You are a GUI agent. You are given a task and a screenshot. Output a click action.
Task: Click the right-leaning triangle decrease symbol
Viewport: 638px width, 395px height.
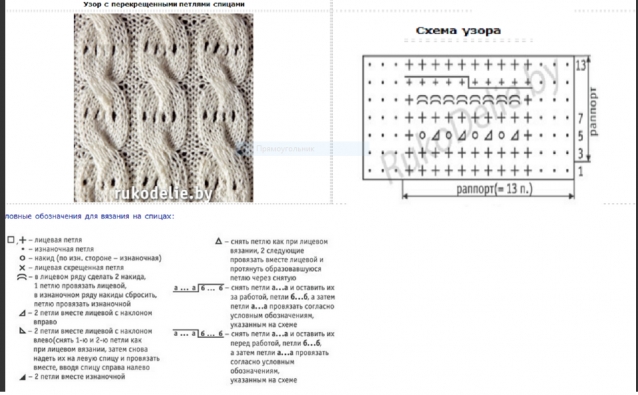(x=23, y=313)
